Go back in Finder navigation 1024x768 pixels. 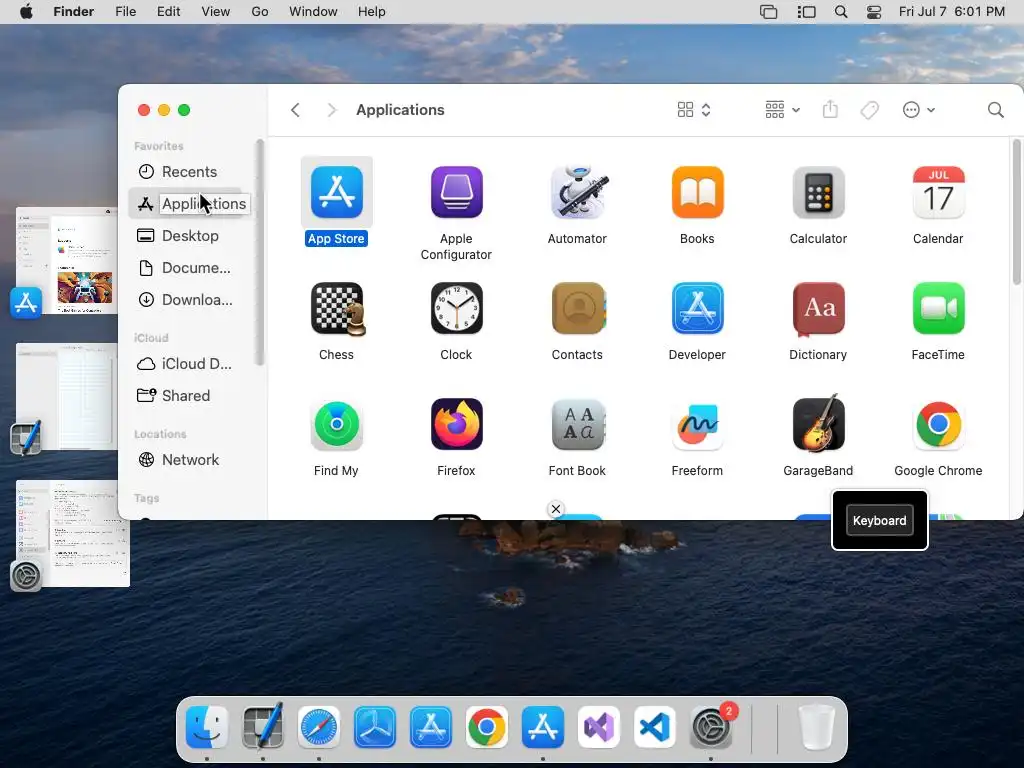[x=295, y=110]
